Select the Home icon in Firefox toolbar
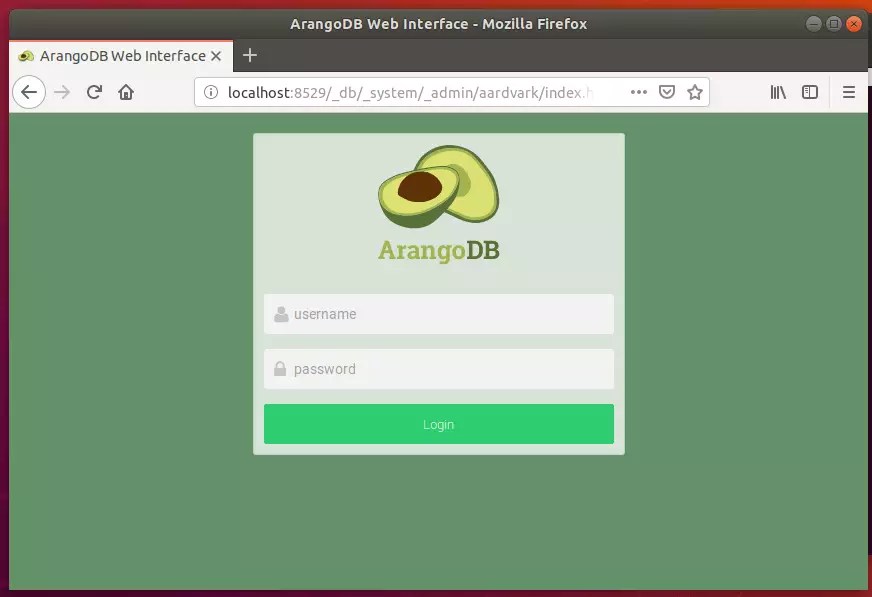872x597 pixels. click(128, 91)
